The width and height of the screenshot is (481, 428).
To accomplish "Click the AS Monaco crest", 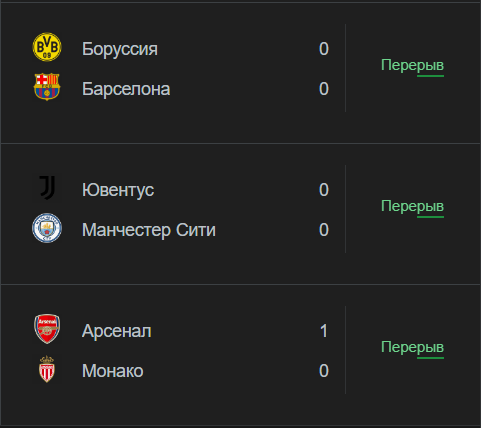I will (x=47, y=369).
